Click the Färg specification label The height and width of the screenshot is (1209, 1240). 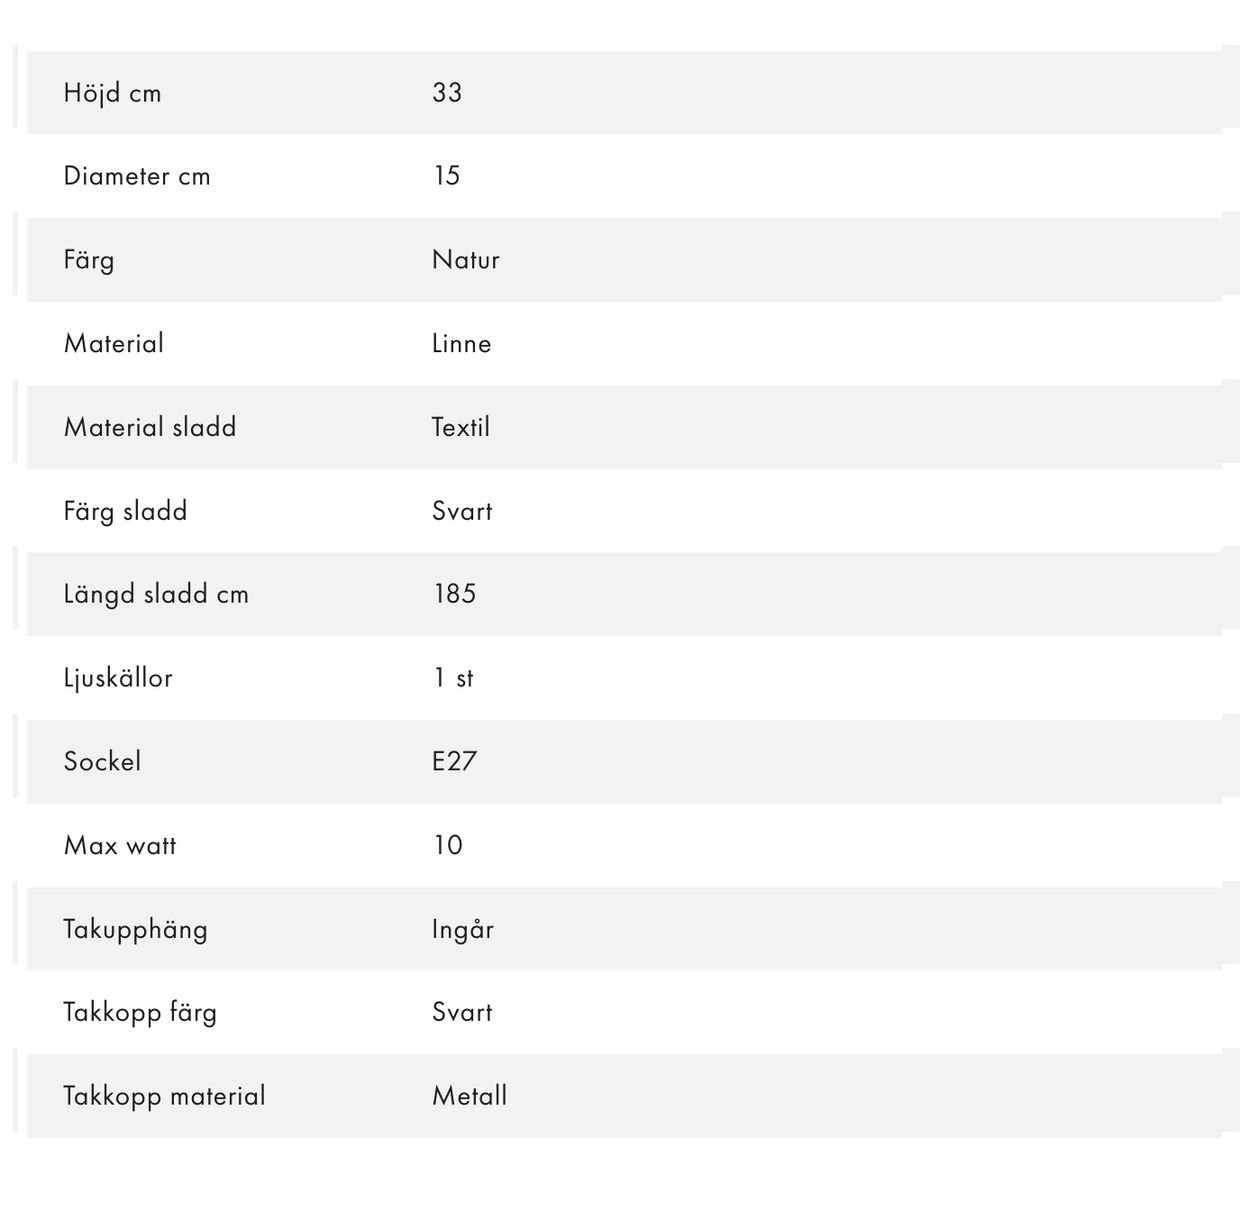point(89,260)
